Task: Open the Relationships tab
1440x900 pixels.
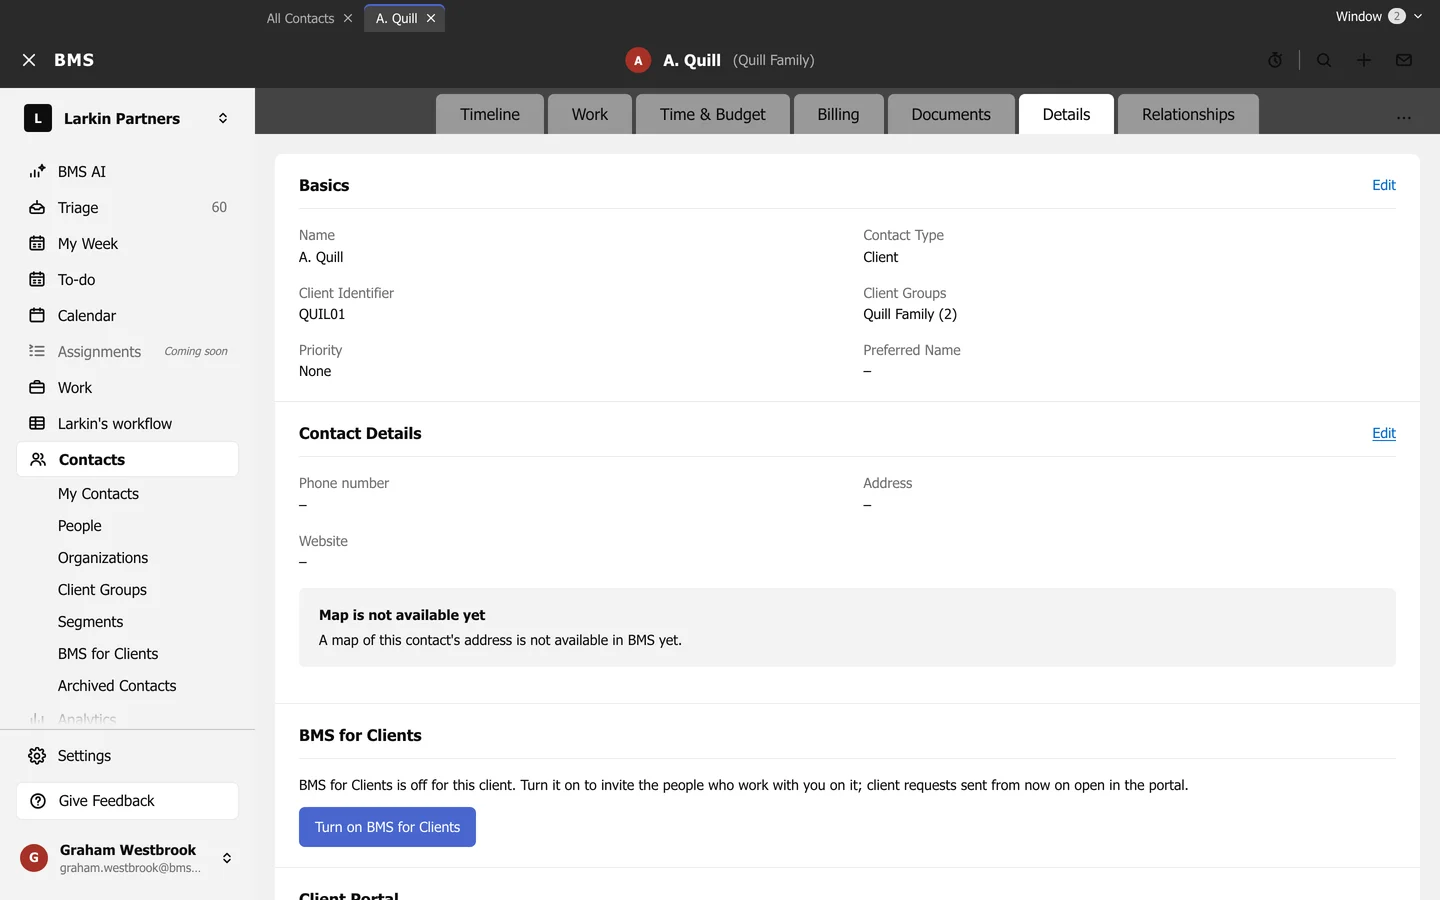Action: (x=1188, y=114)
